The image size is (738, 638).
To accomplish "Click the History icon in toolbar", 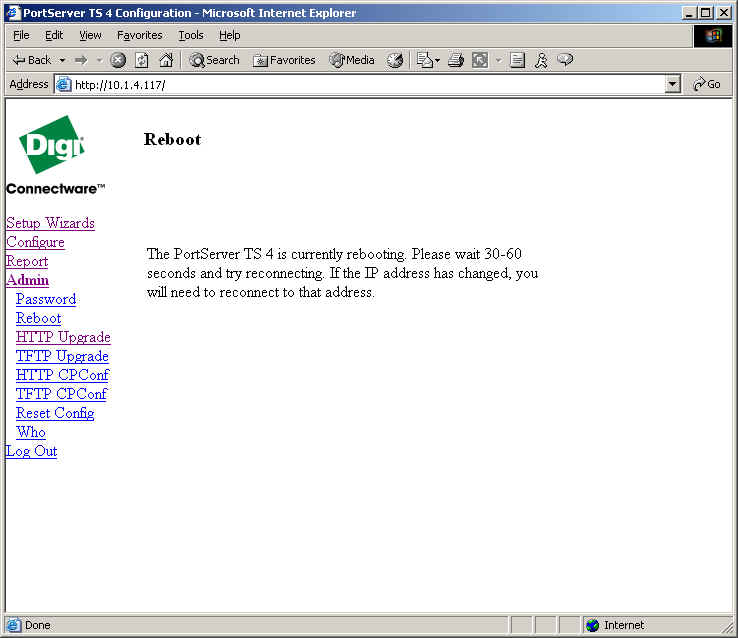I will tap(395, 60).
